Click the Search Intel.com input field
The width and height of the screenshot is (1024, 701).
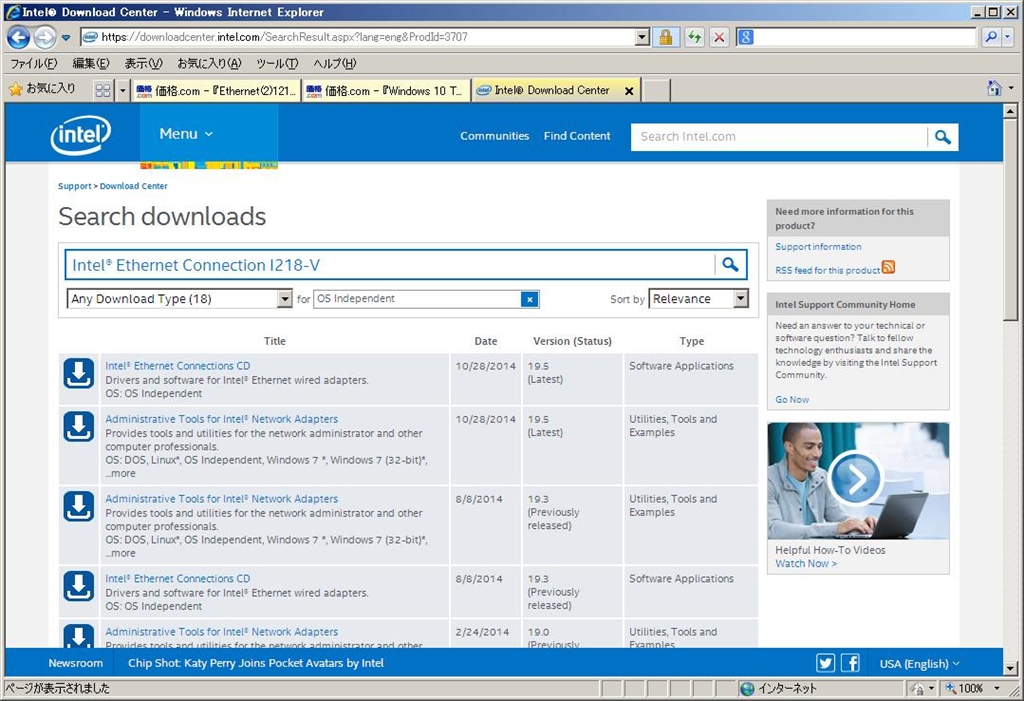[x=779, y=137]
